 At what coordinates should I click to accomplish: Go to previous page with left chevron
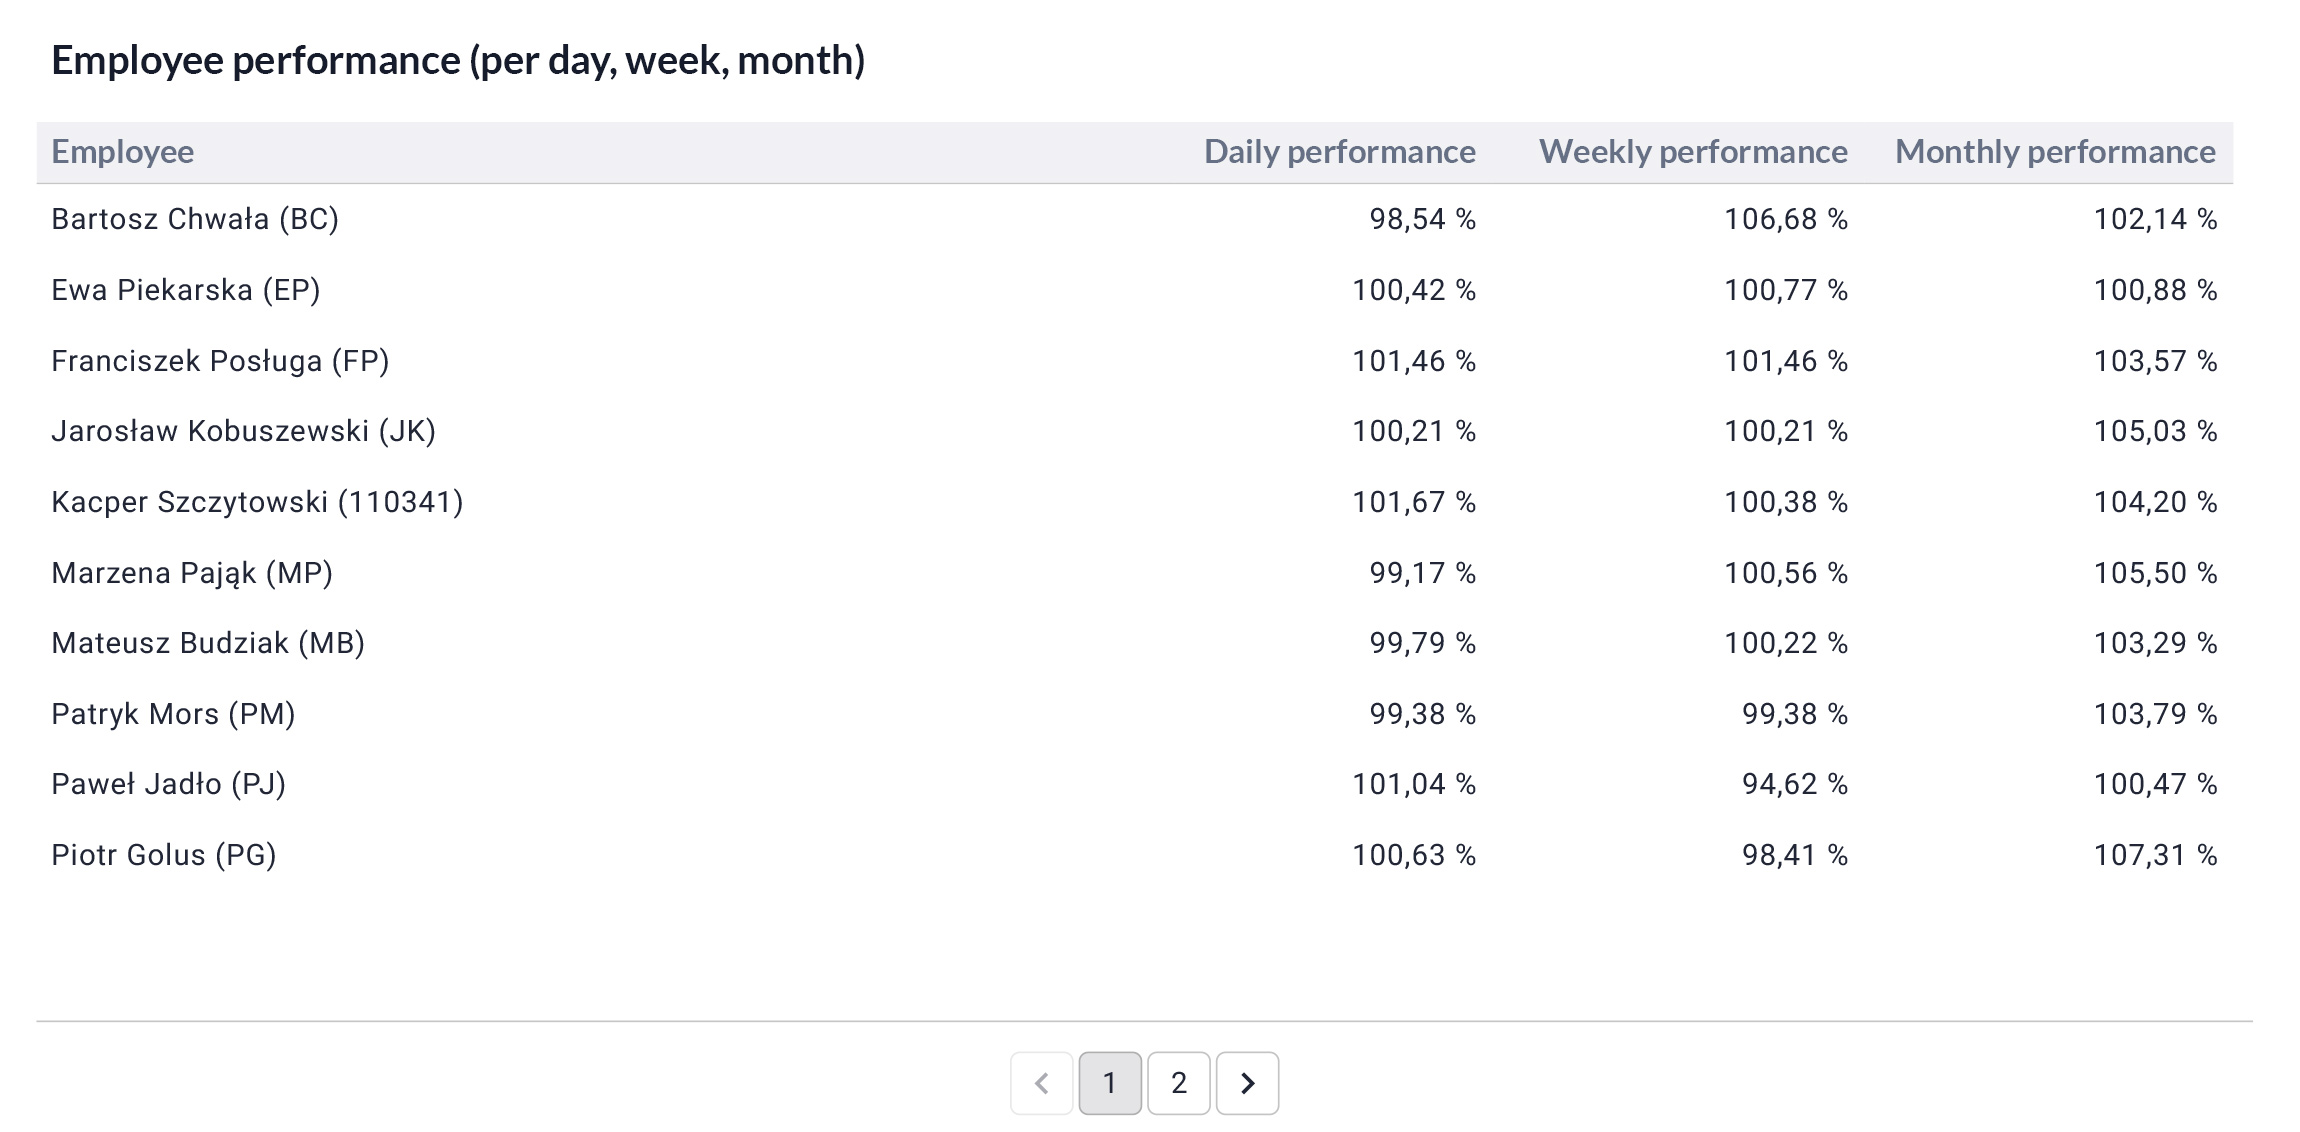(1042, 1083)
